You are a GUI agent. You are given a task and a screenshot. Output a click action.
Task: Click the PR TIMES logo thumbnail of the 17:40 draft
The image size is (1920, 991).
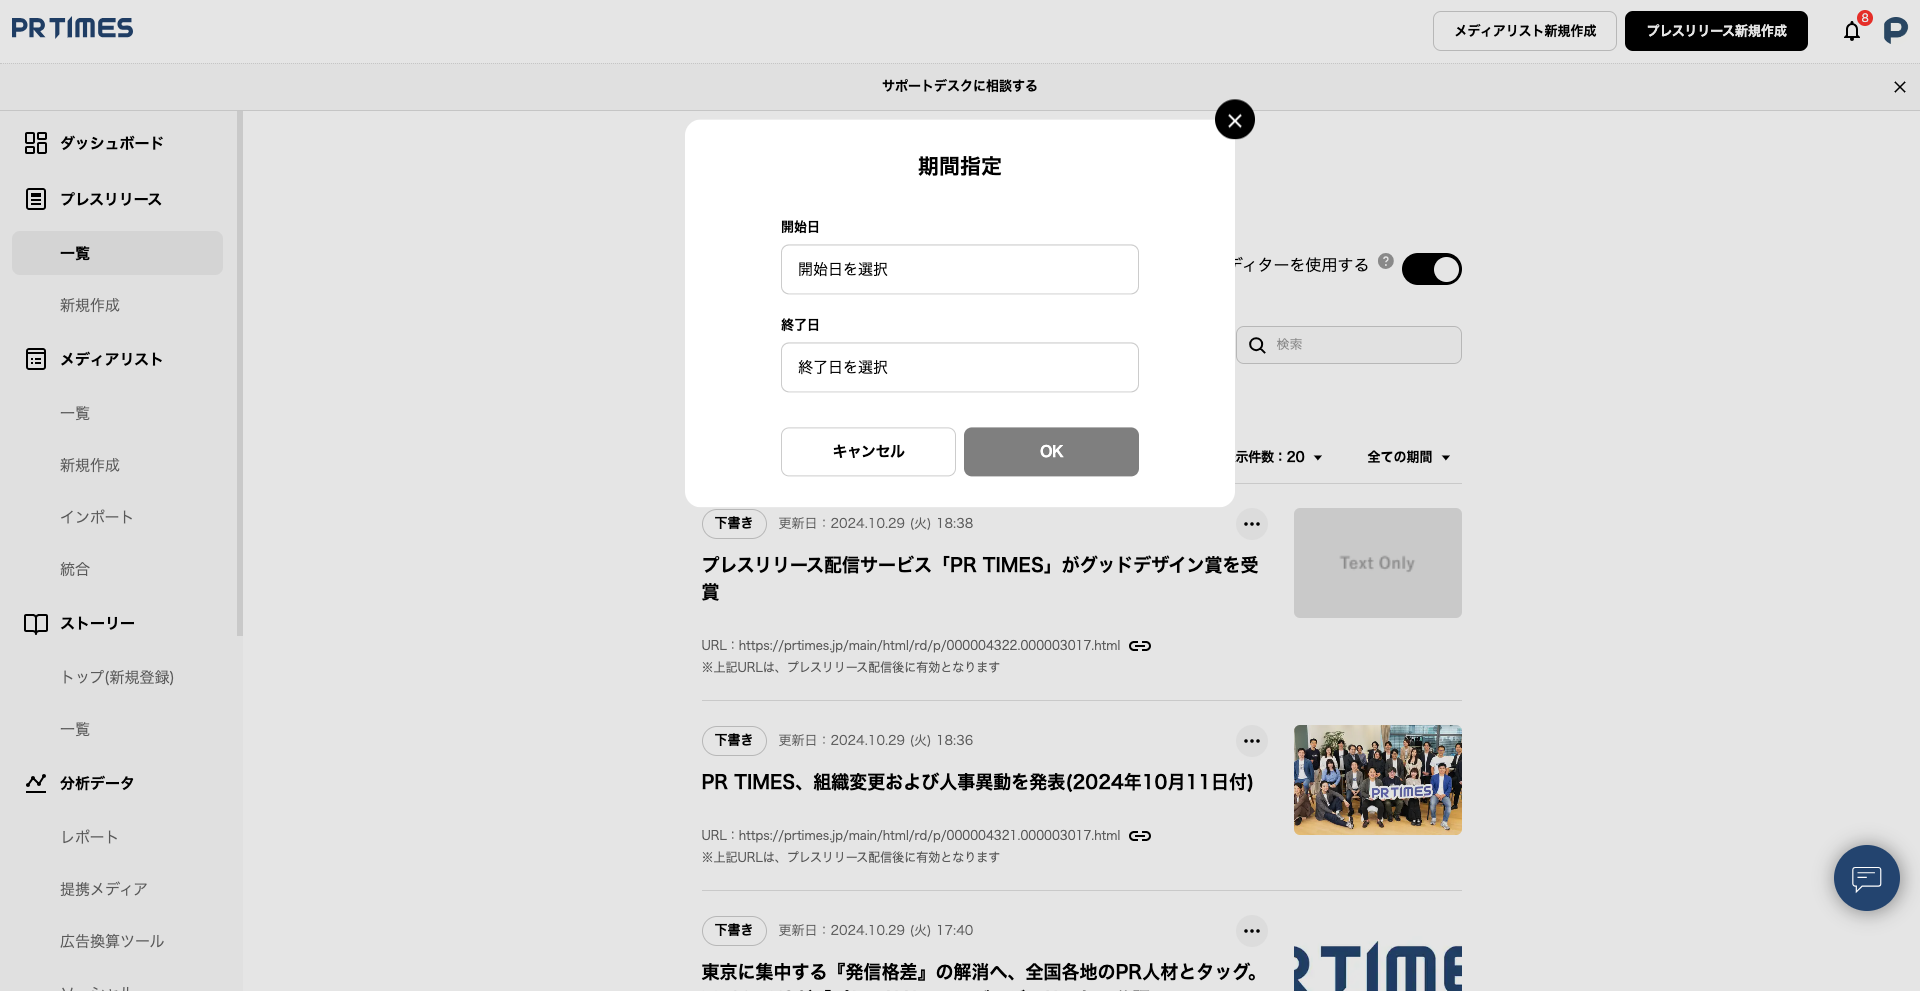click(1378, 964)
